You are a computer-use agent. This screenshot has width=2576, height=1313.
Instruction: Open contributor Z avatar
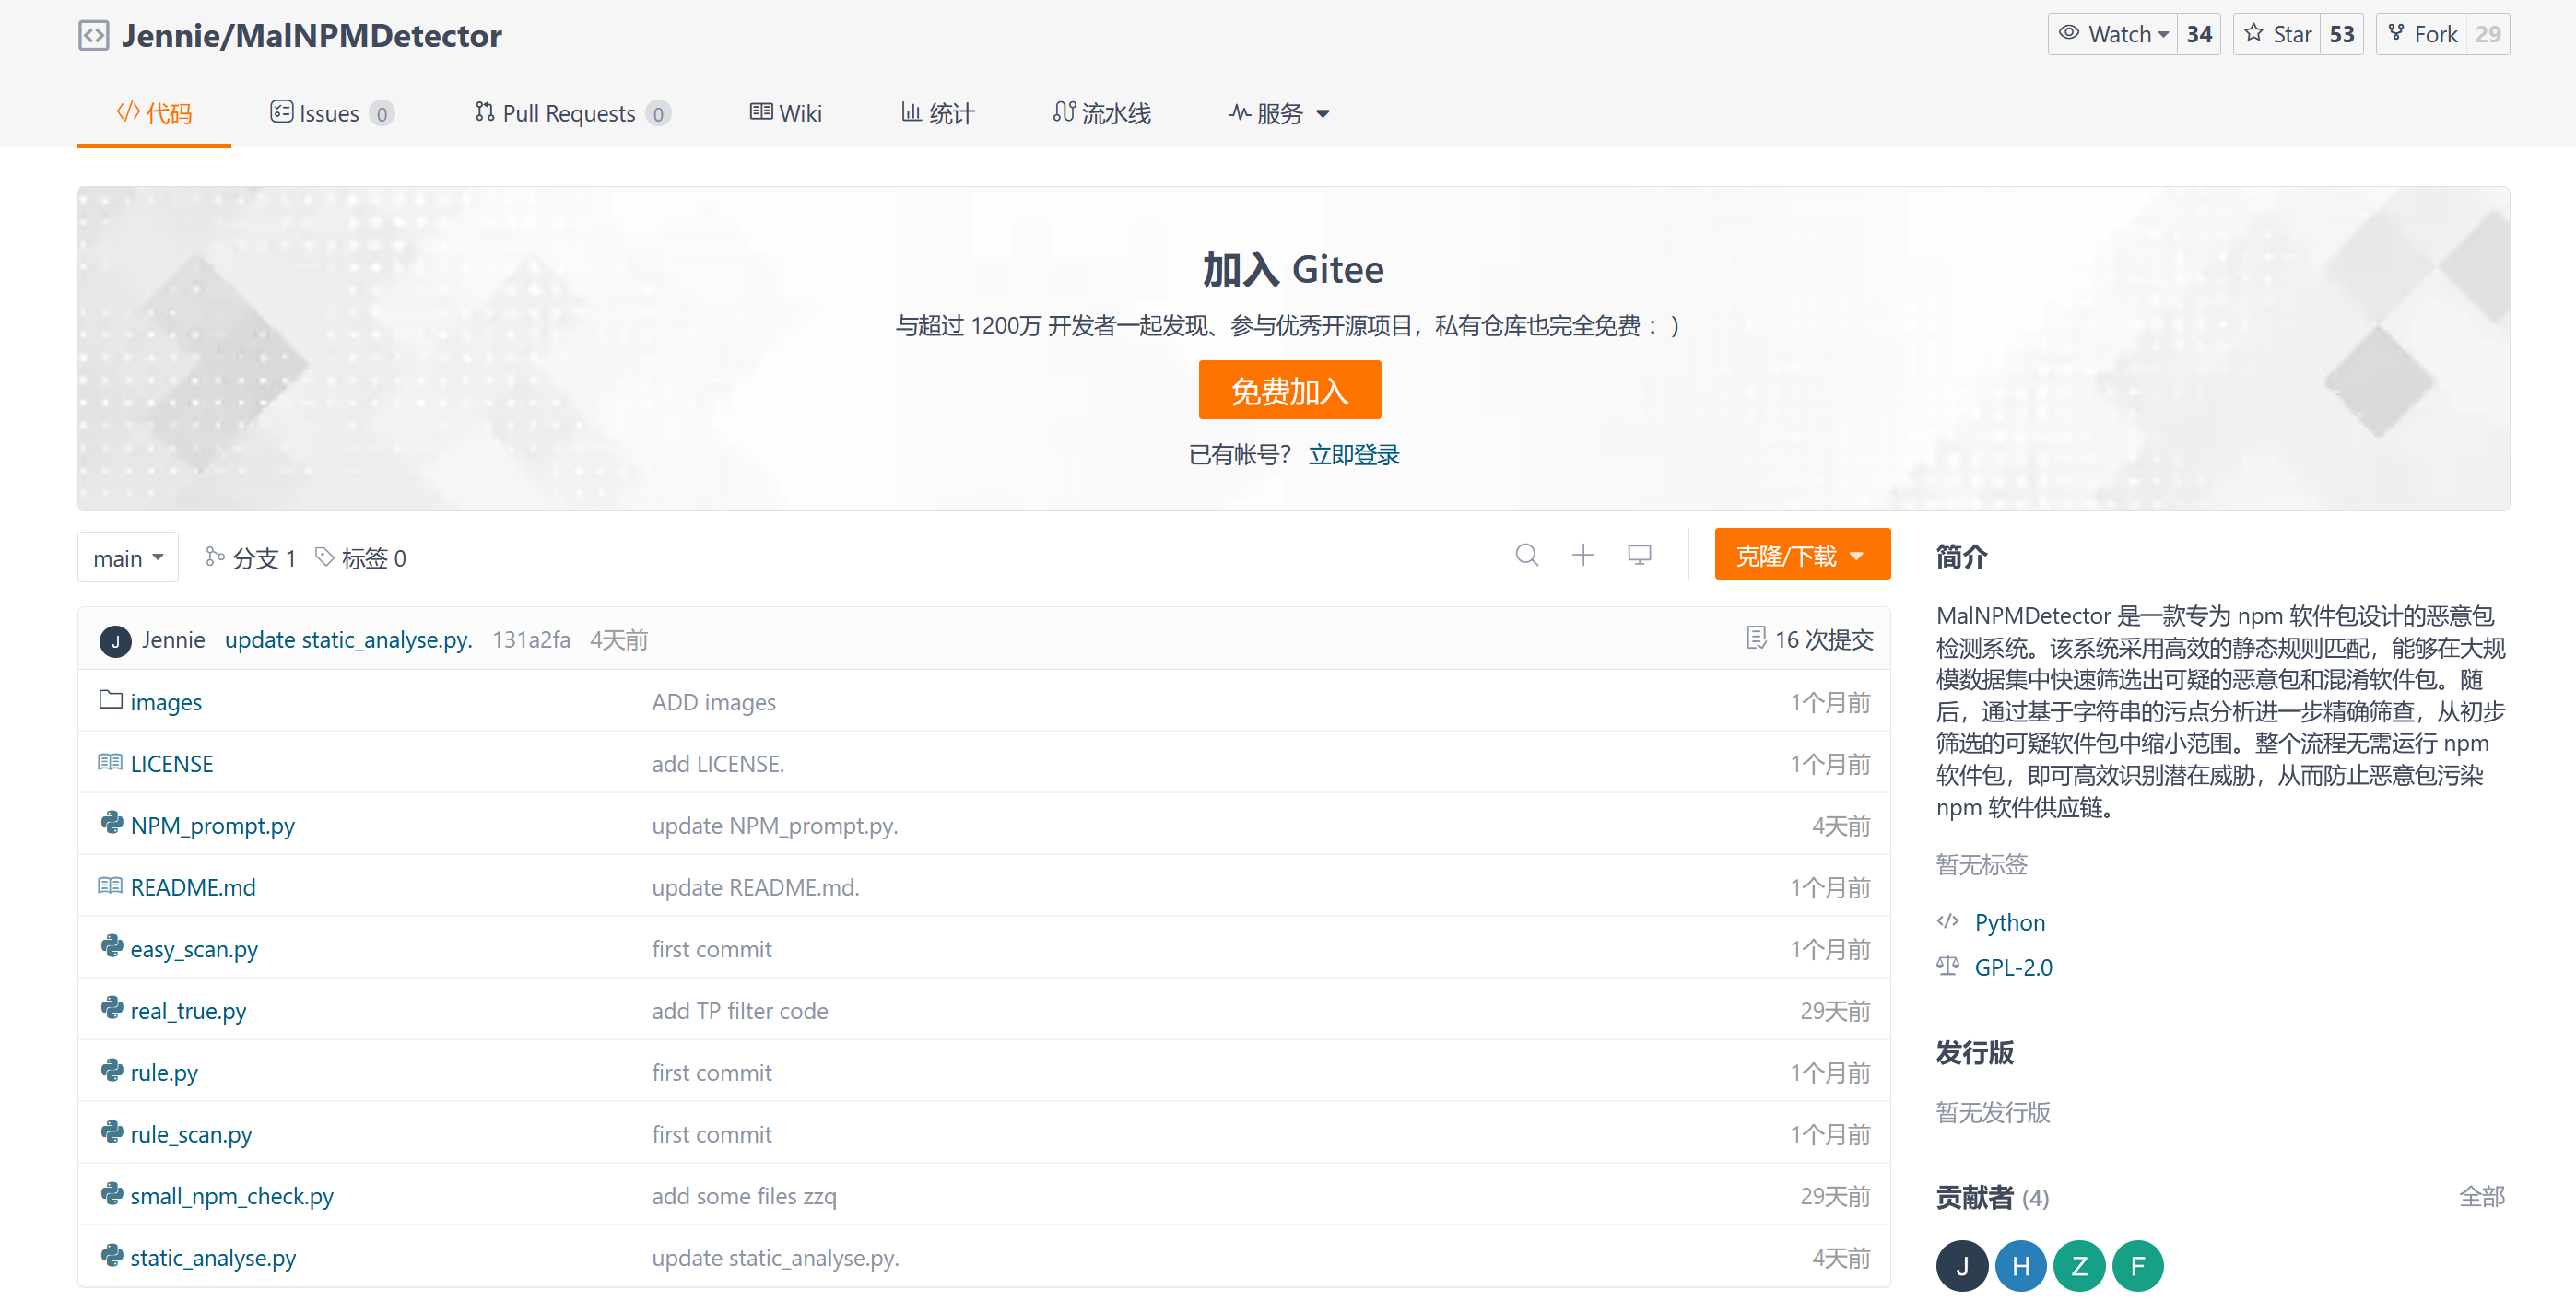pos(2079,1266)
